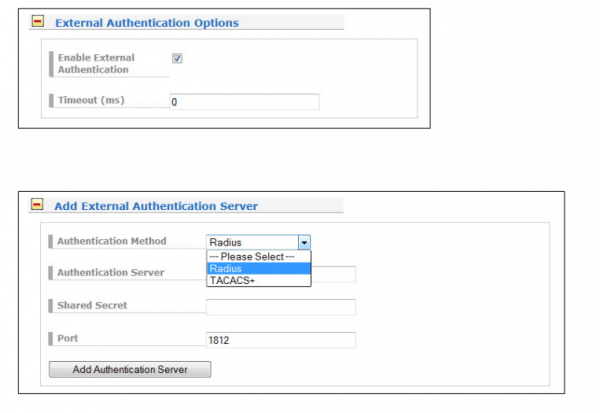Select TACACS+ from the method list
This screenshot has height=413, width=600.
tap(259, 280)
